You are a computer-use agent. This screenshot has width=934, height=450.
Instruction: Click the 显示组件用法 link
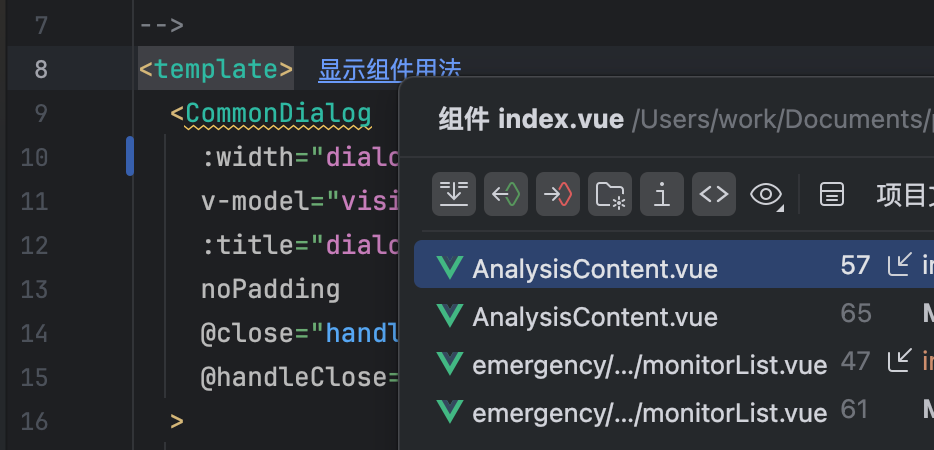click(389, 70)
